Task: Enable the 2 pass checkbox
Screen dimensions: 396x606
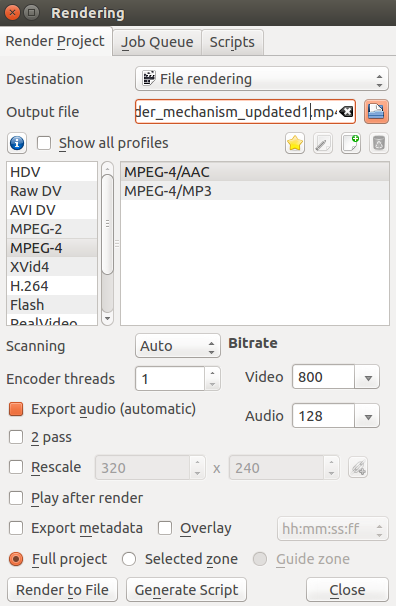Action: click(16, 437)
